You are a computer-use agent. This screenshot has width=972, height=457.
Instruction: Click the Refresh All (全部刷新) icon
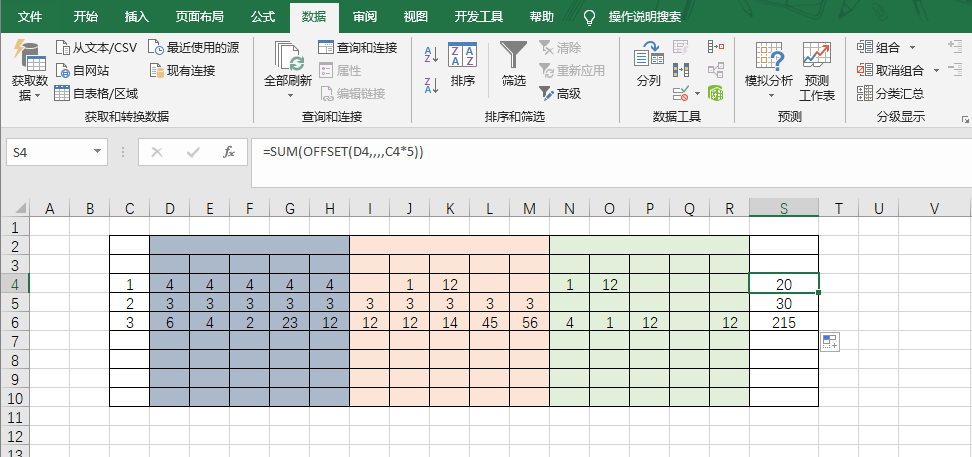288,57
